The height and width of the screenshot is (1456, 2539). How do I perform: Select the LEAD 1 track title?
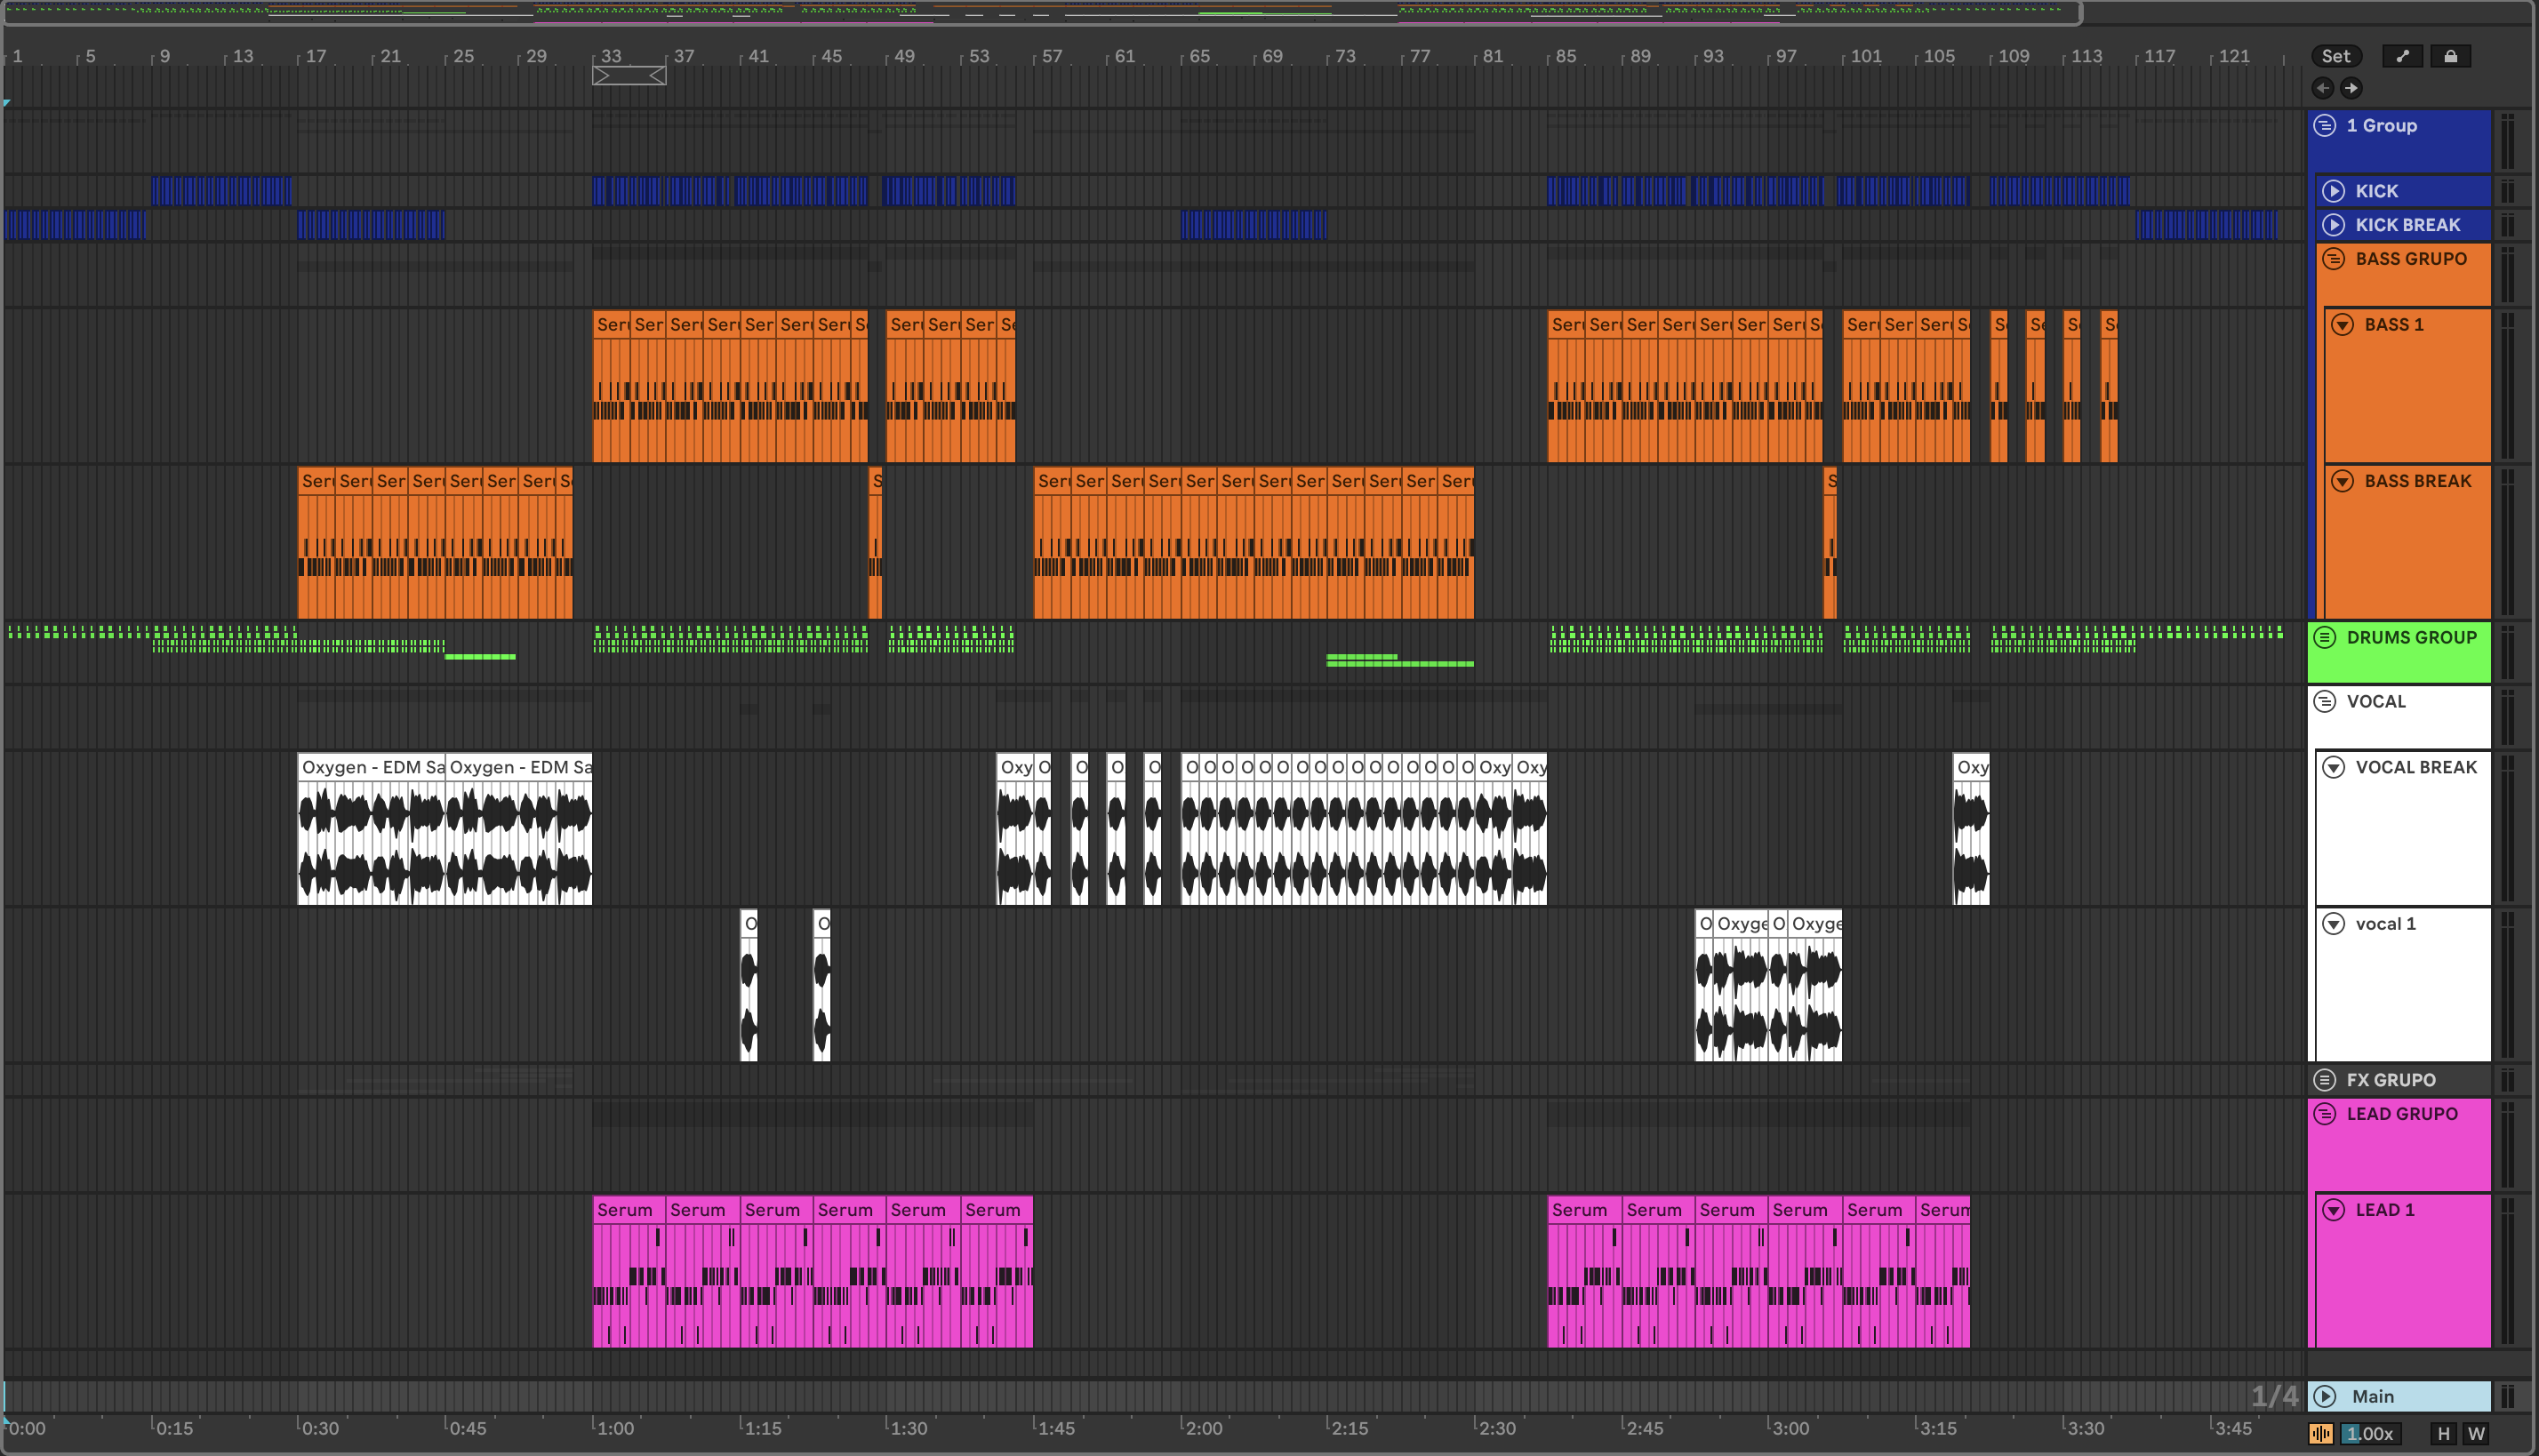tap(2385, 1210)
